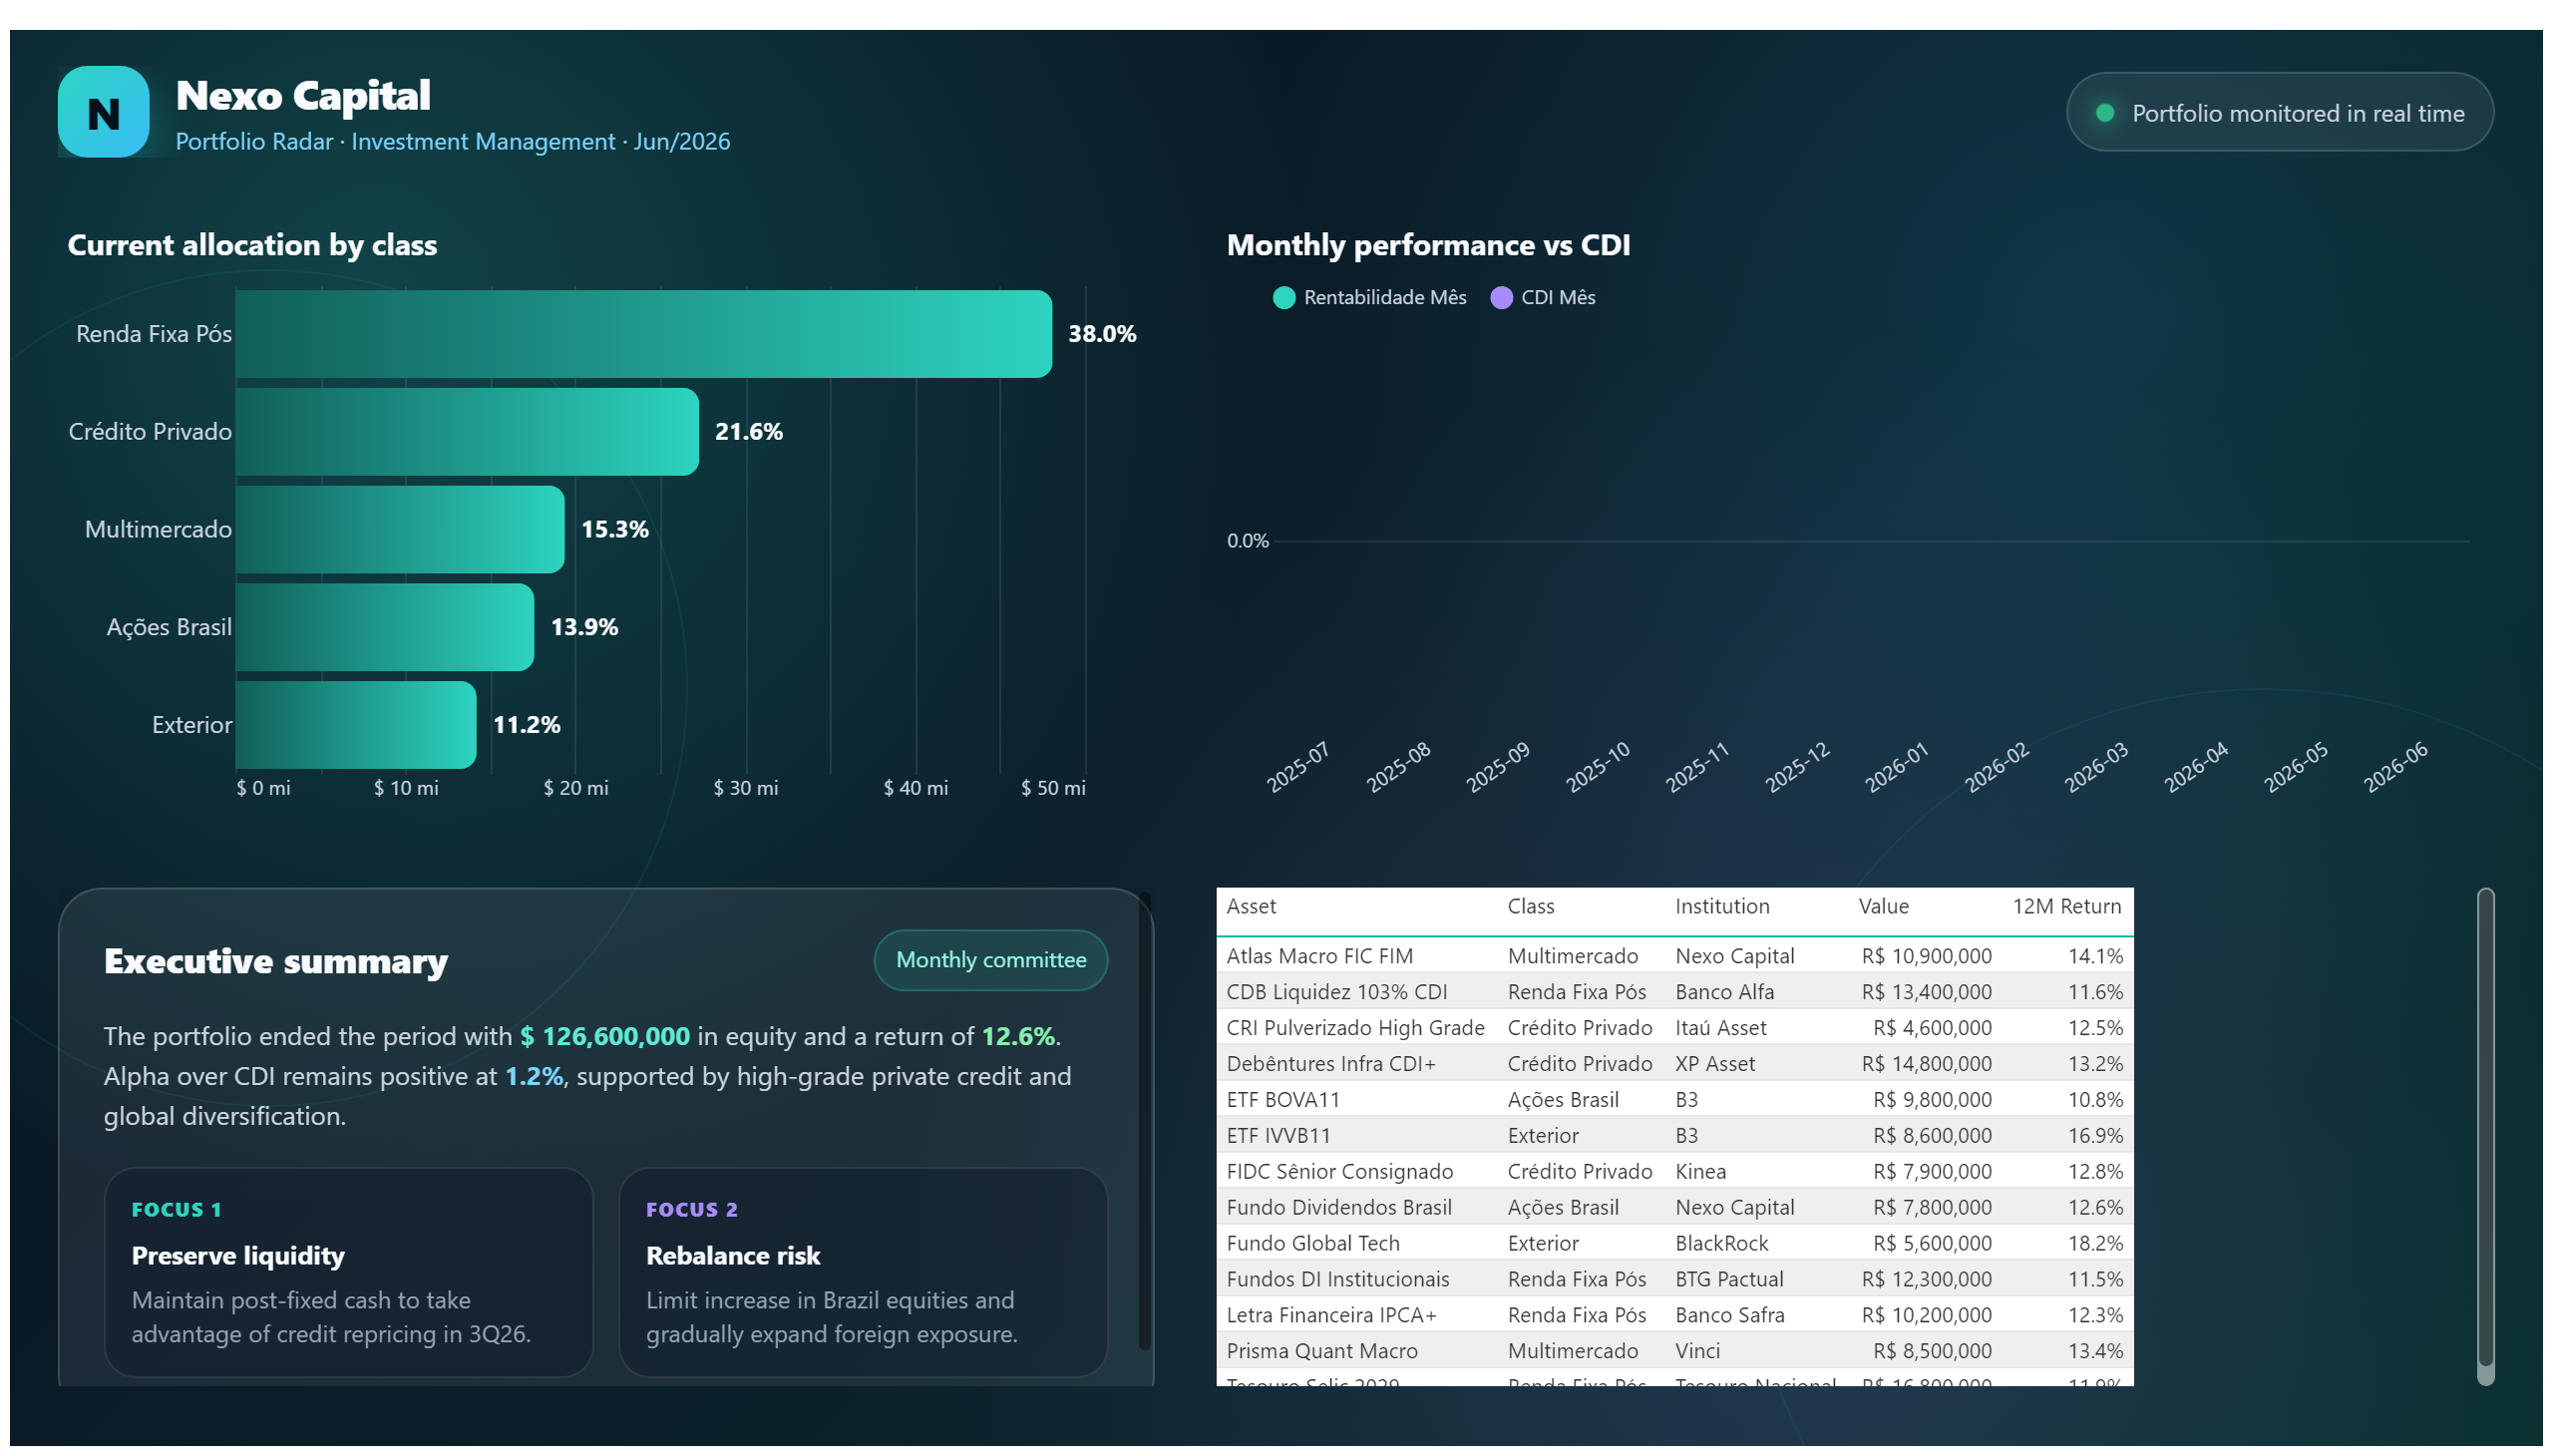
Task: Click the Banco Safra institution cell
Action: [x=1729, y=1316]
